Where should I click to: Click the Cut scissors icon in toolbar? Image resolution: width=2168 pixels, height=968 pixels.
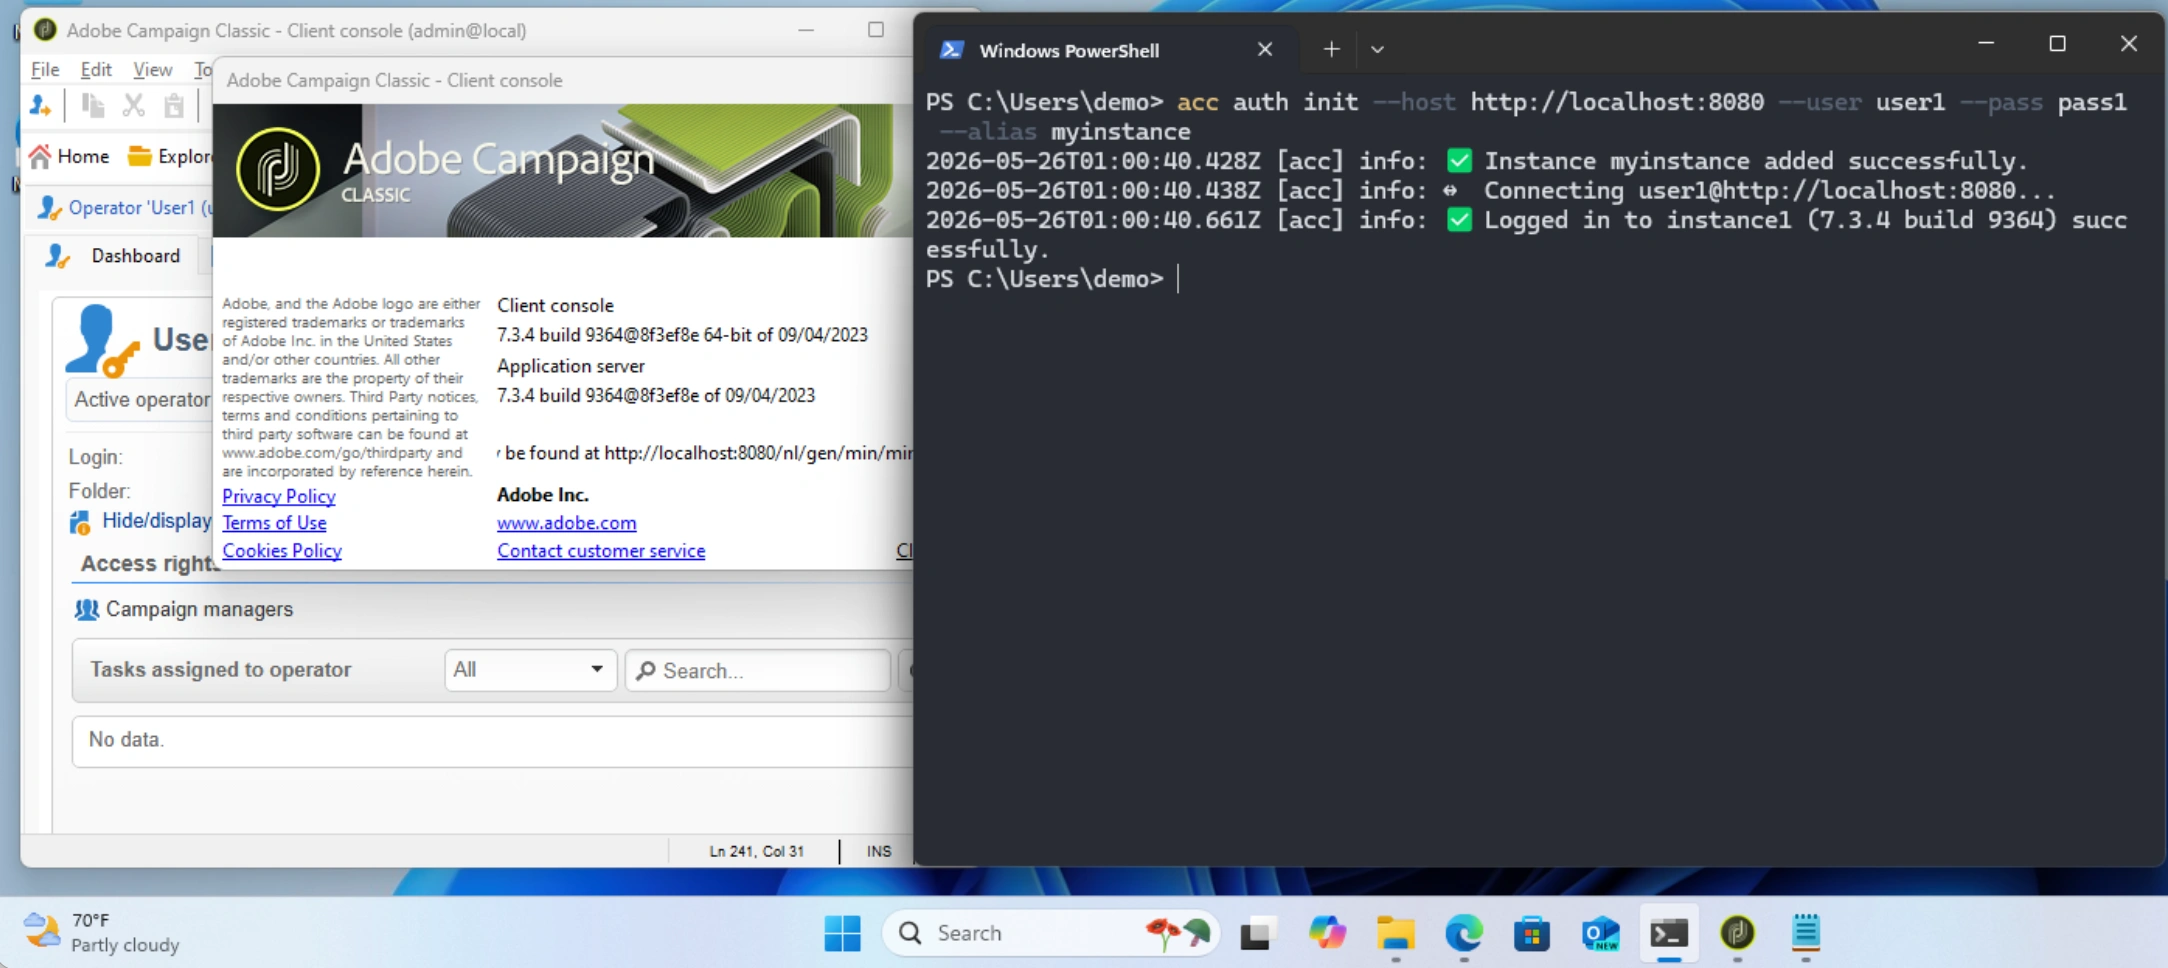133,105
